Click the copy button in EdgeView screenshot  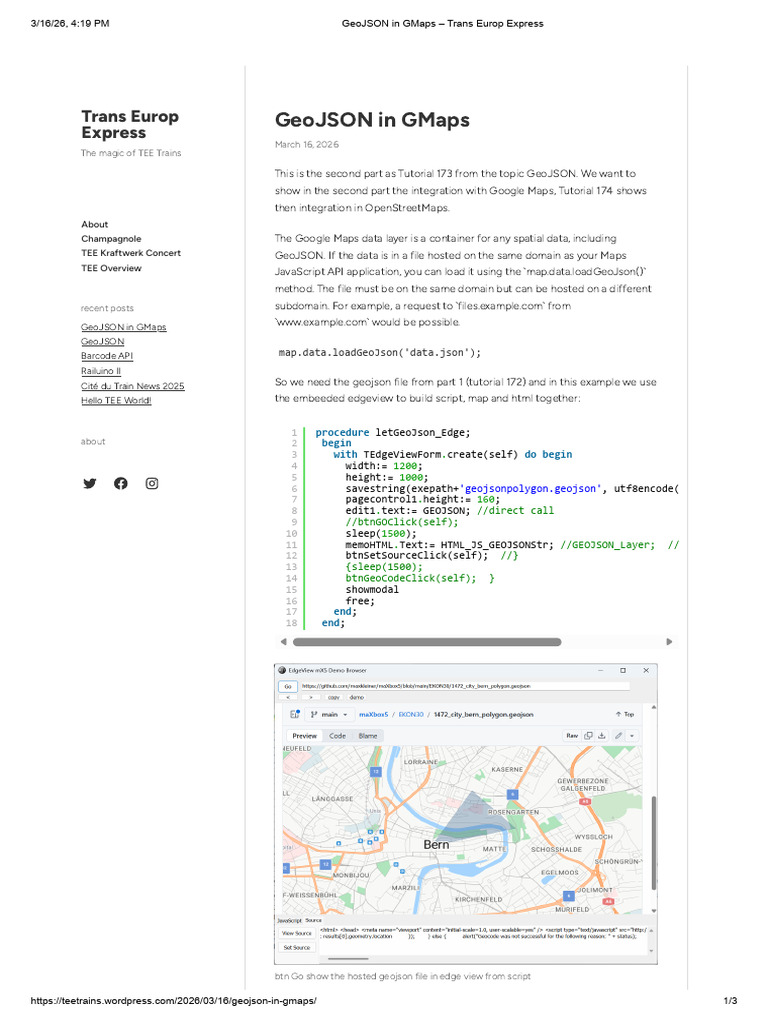pos(334,697)
